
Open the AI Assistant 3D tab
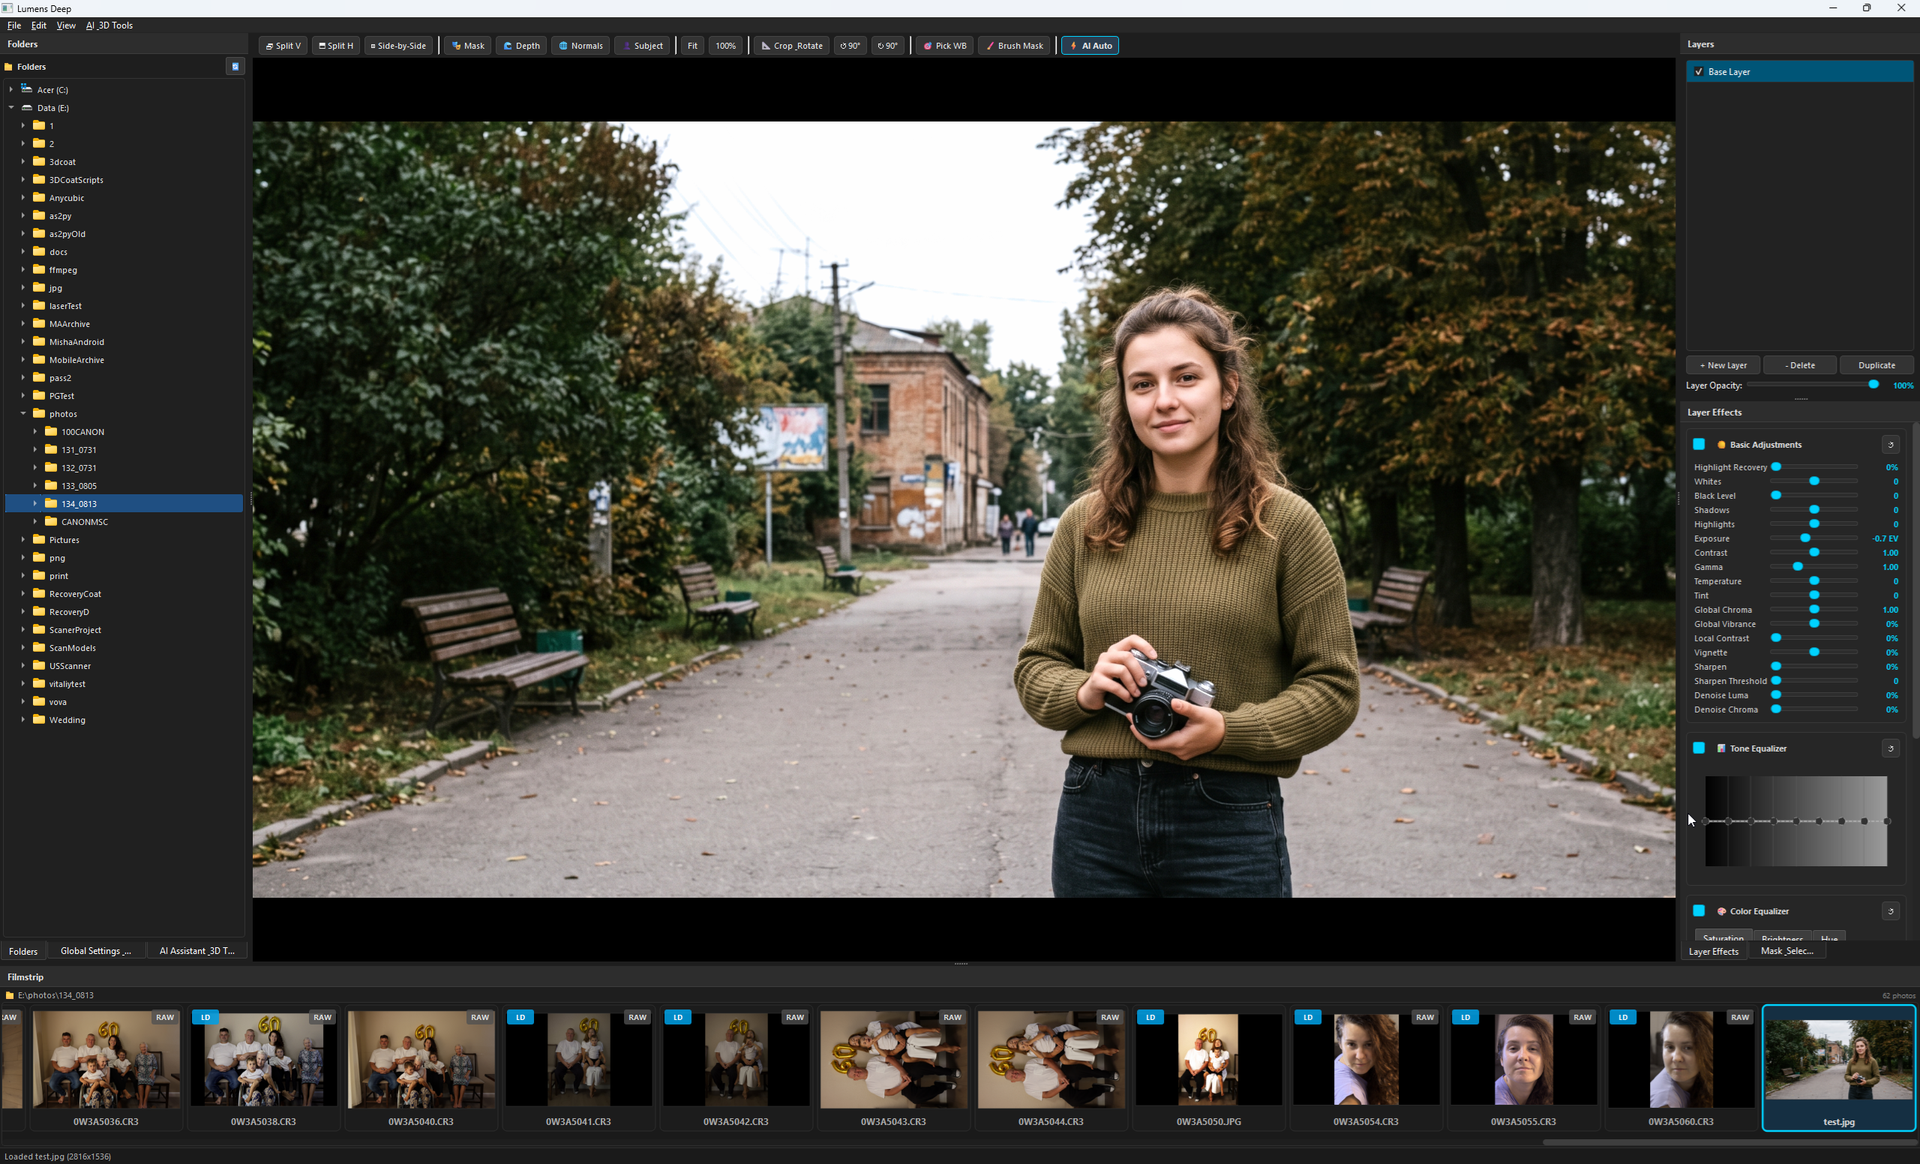[197, 951]
